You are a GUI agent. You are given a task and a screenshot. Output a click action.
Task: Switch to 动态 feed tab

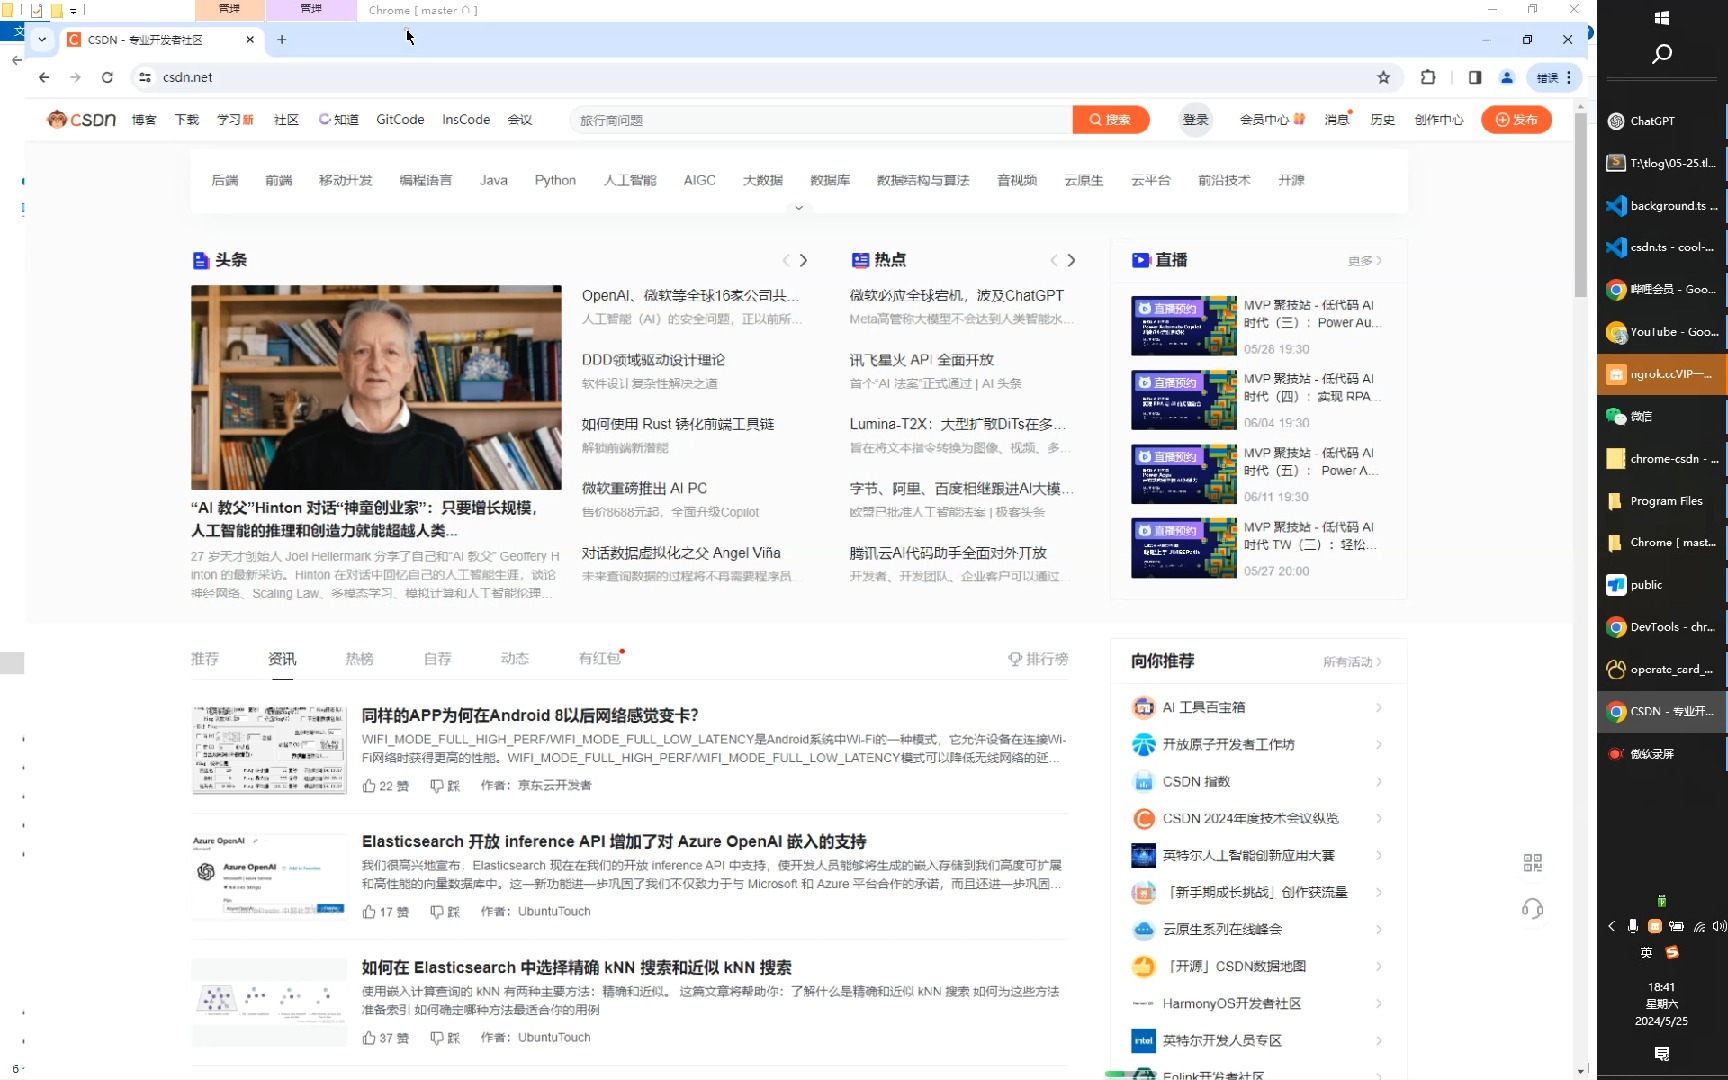[515, 659]
